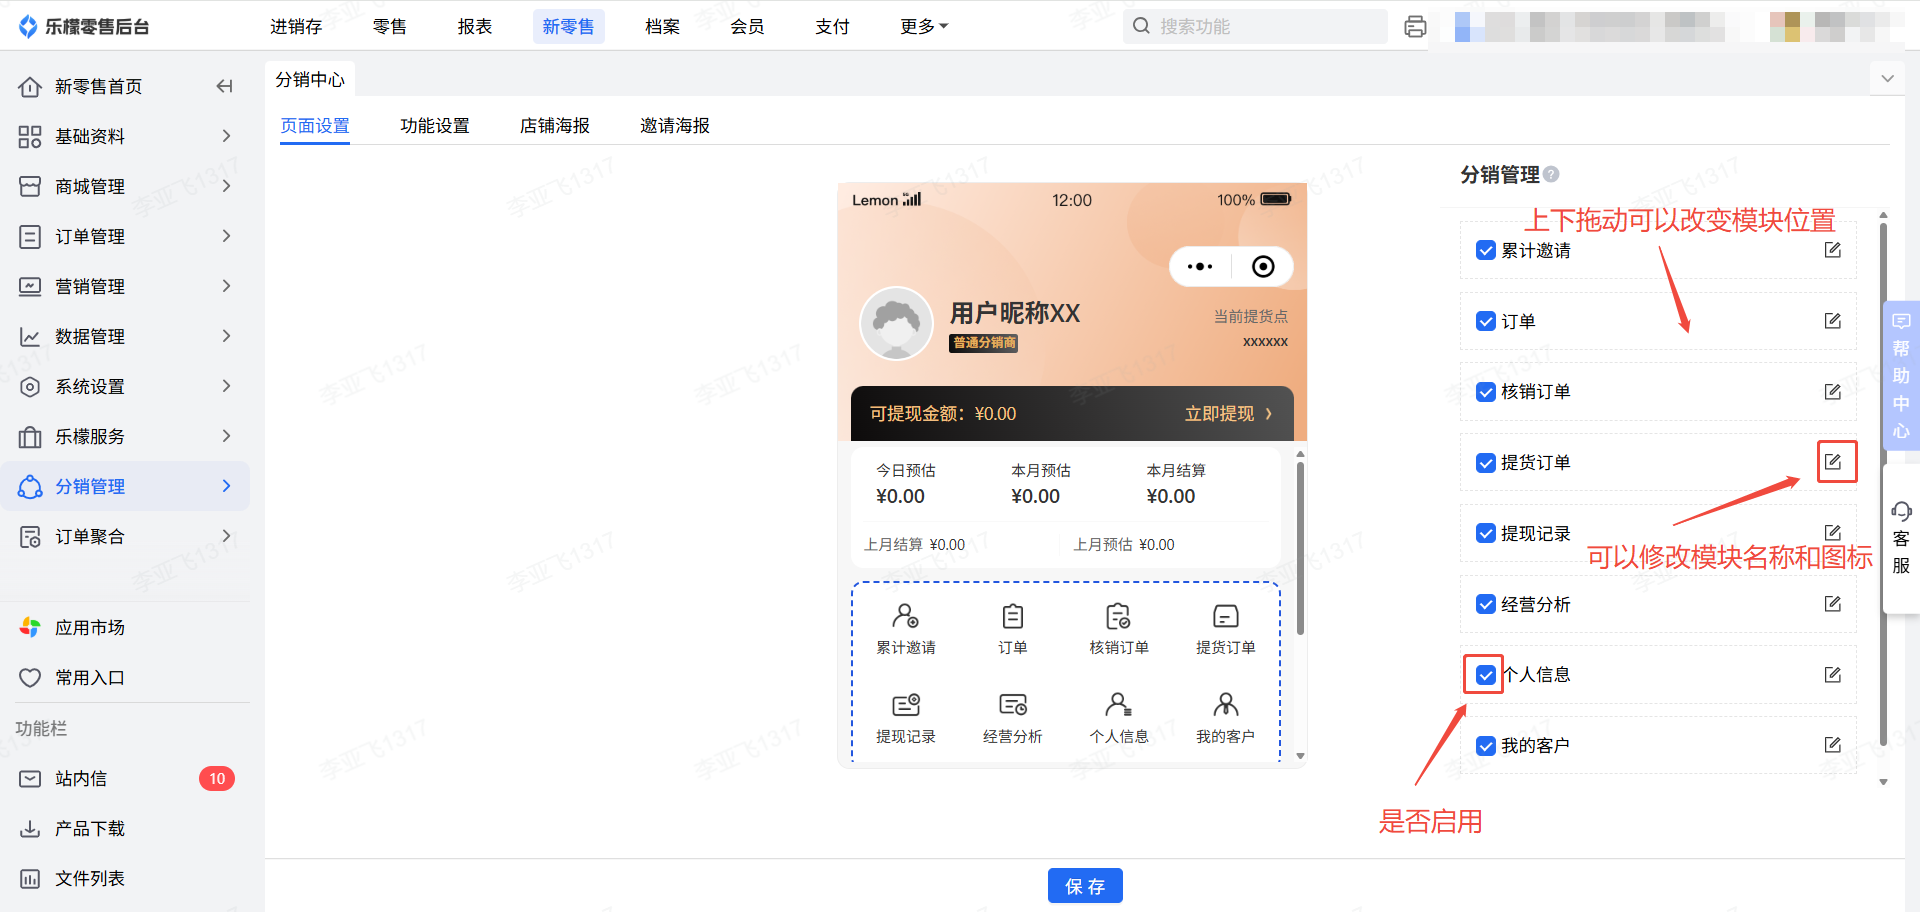Click the module list vertical scrollbar
Viewport: 1920px width, 912px height.
point(1883,485)
